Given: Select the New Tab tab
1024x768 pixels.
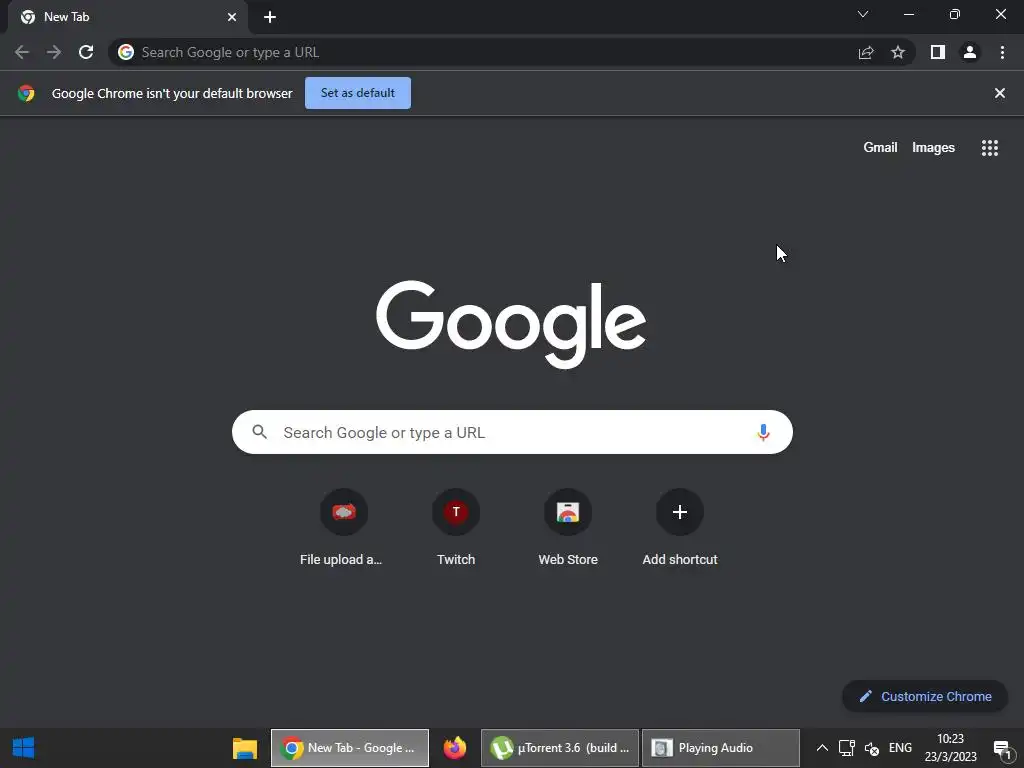Looking at the screenshot, I should (x=127, y=17).
